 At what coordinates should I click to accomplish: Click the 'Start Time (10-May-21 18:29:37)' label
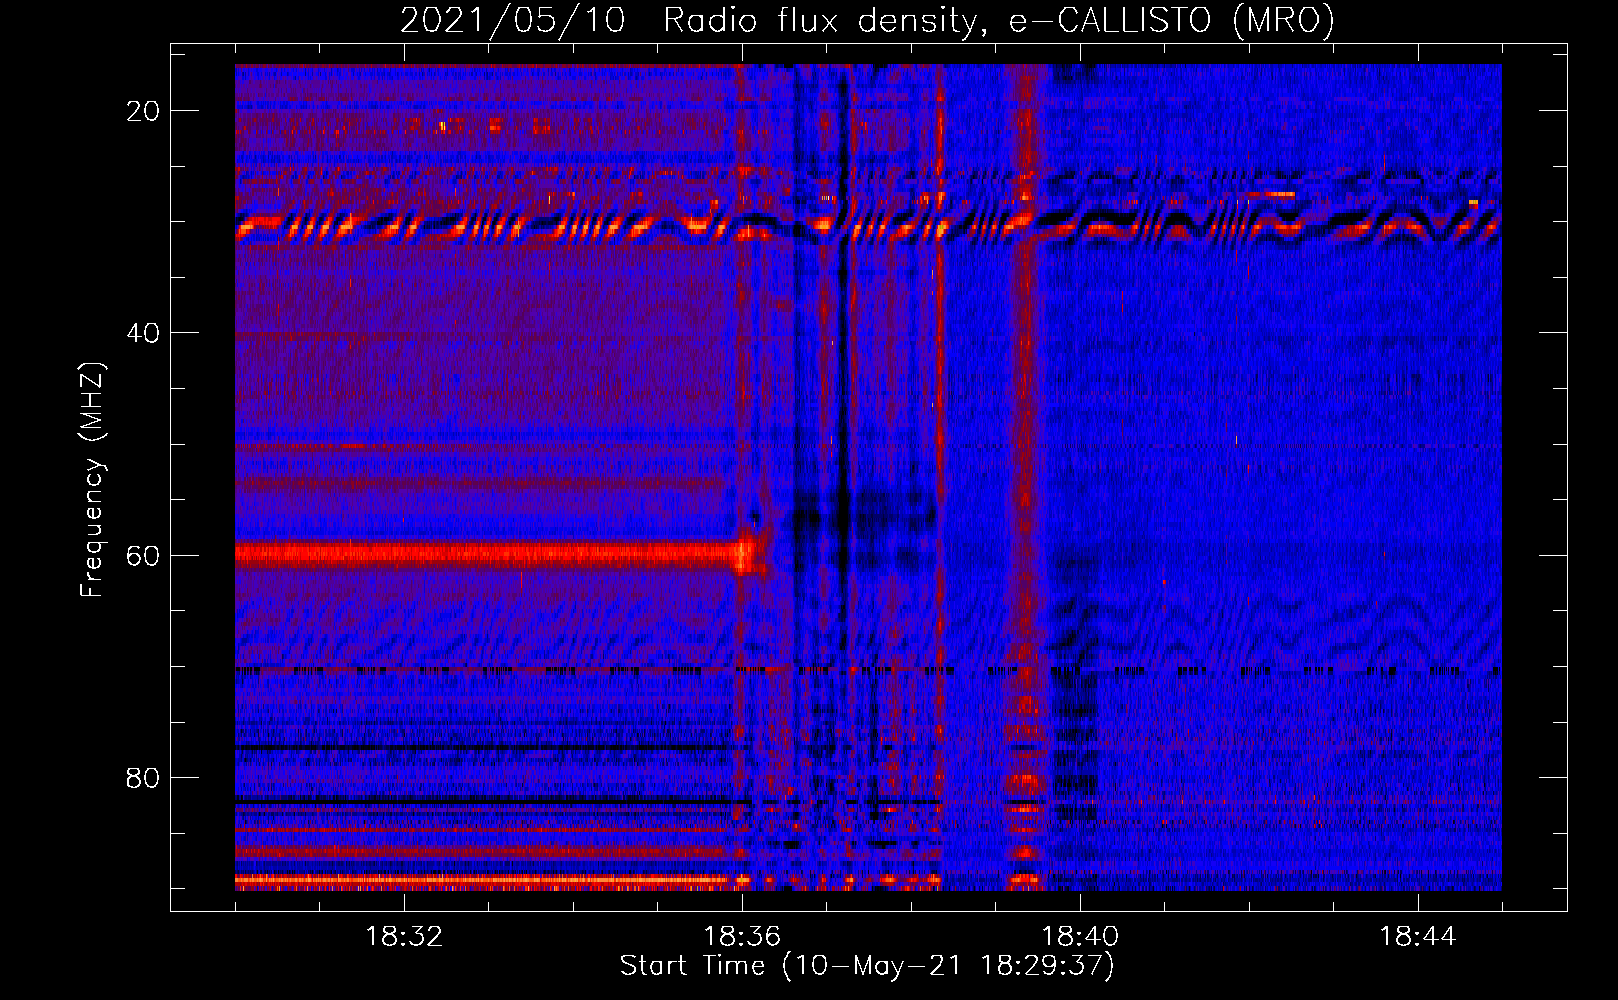(867, 966)
